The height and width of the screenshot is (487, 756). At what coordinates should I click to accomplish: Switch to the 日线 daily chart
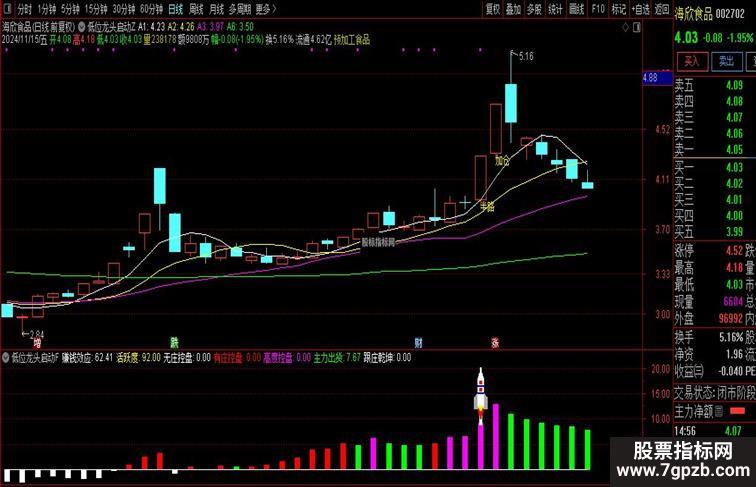176,9
